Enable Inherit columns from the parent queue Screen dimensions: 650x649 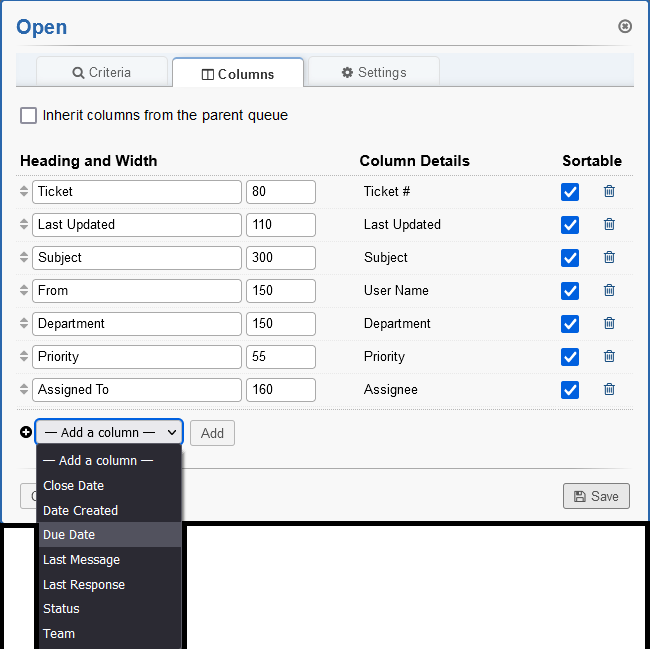click(x=29, y=116)
